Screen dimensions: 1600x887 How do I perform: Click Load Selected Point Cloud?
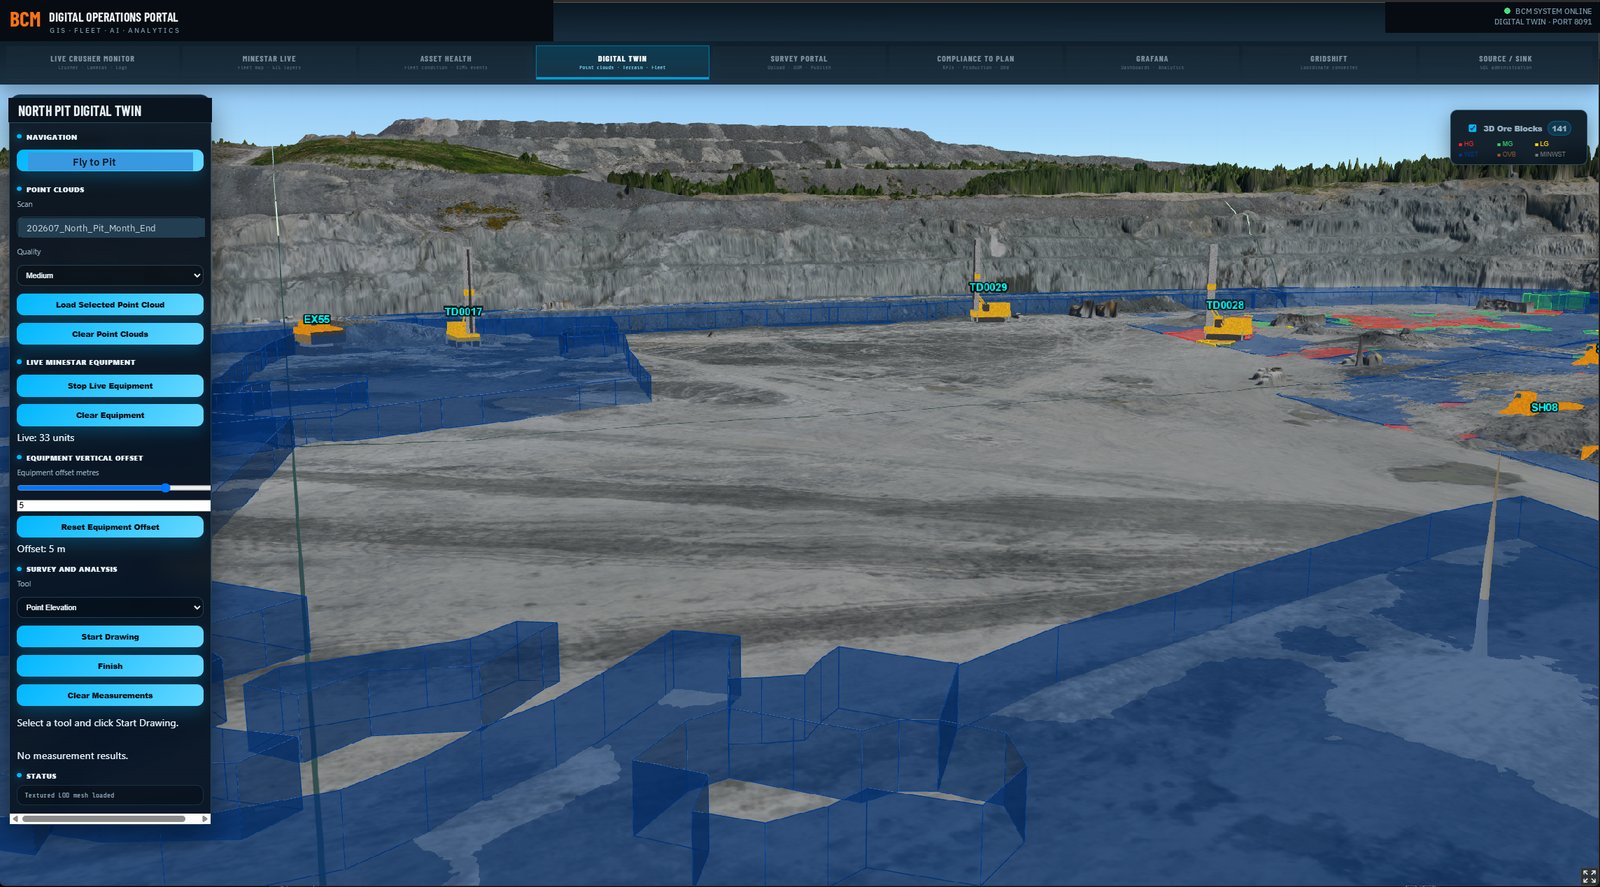[110, 304]
